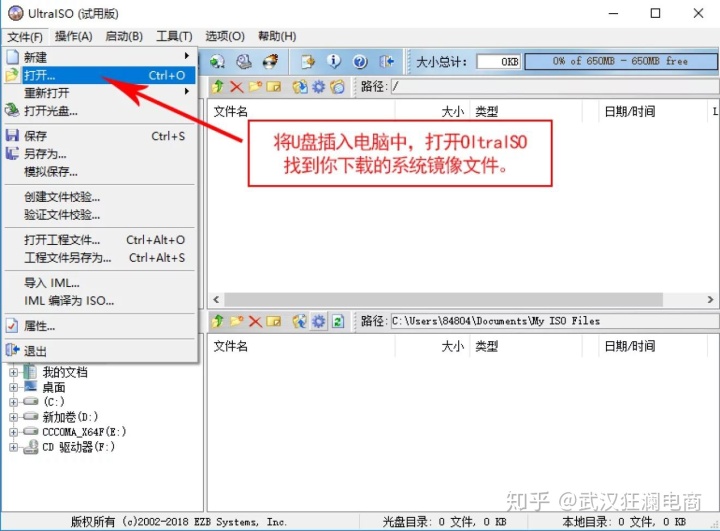
Task: Click the red delete X in image toolbar
Action: (236, 86)
